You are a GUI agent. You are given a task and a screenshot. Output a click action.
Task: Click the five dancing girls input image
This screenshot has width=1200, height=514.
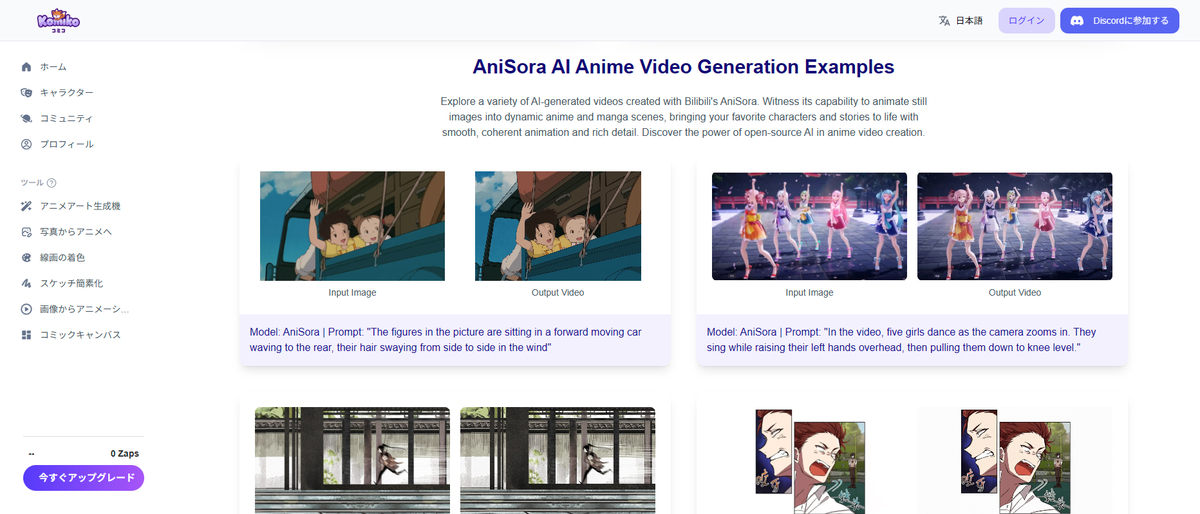click(x=809, y=226)
